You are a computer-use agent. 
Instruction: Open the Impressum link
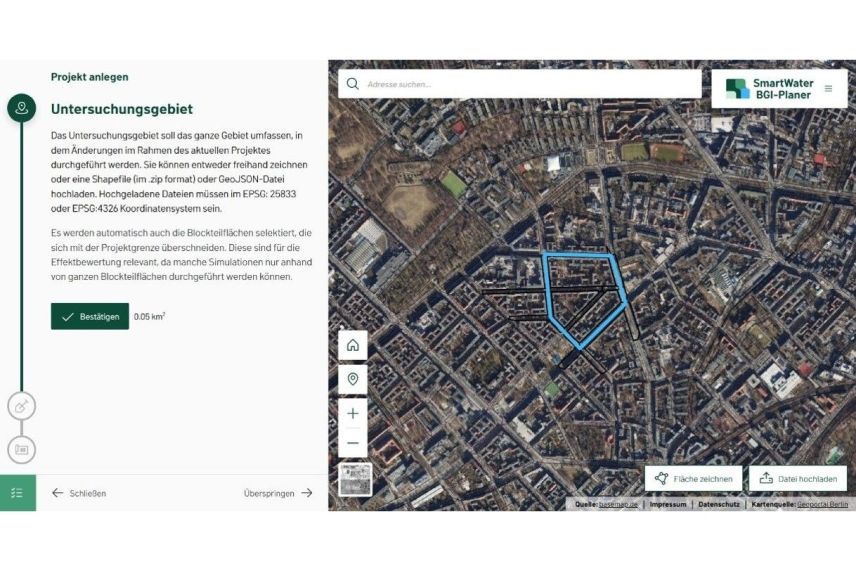pyautogui.click(x=668, y=504)
